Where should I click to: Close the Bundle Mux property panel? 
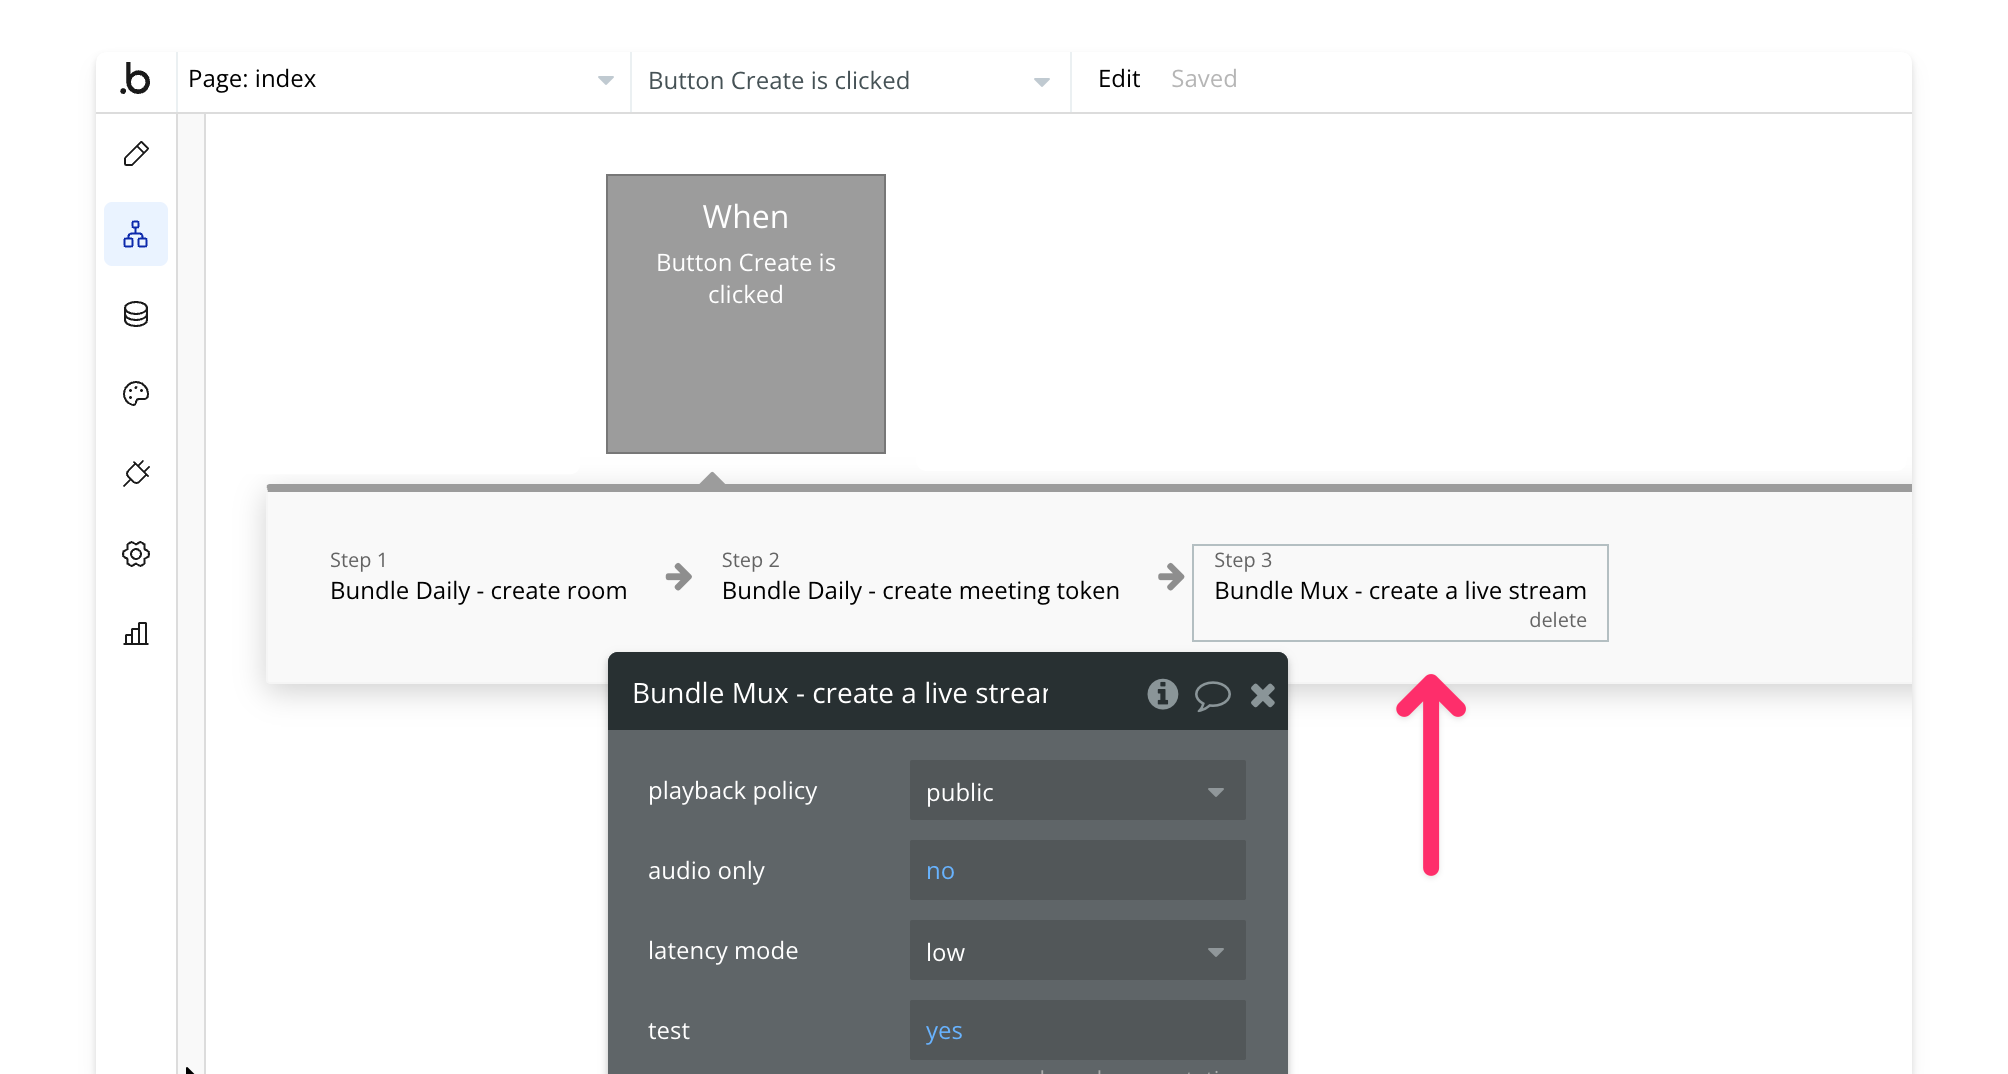click(1262, 695)
